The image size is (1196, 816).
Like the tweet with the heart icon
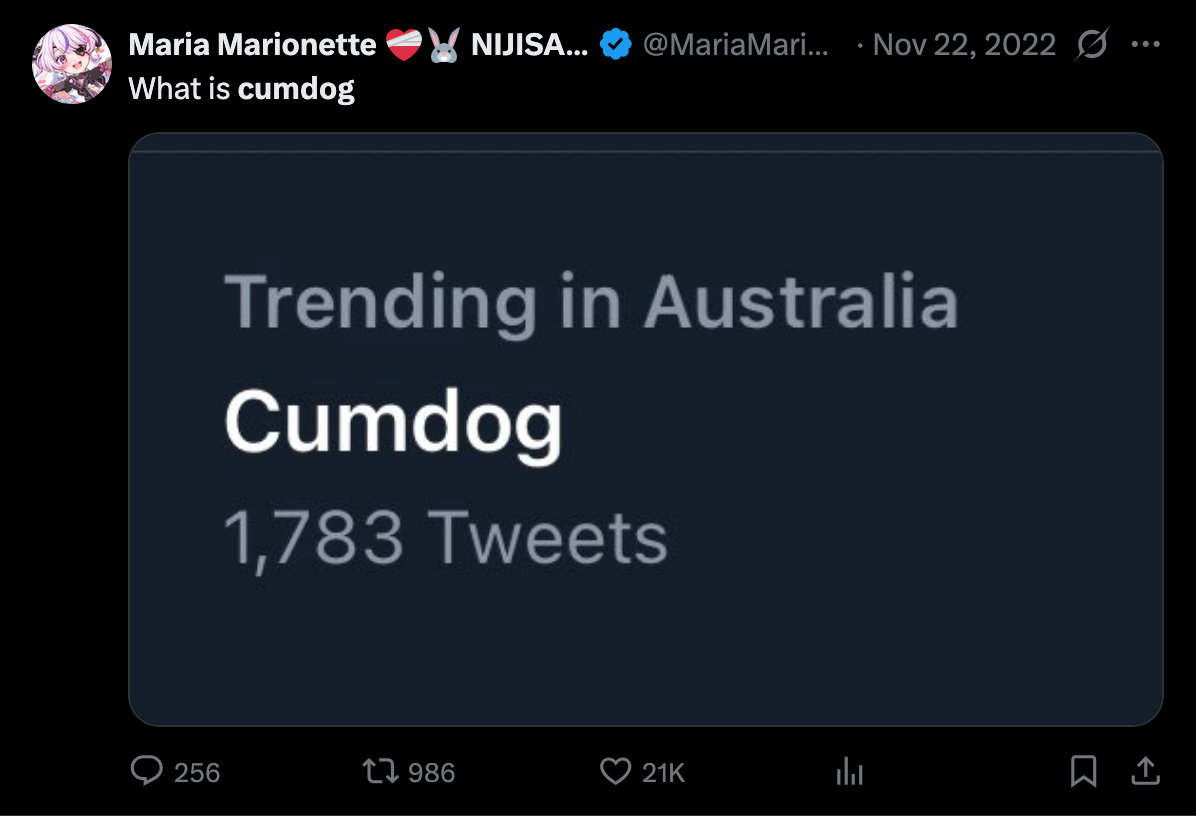[x=615, y=771]
